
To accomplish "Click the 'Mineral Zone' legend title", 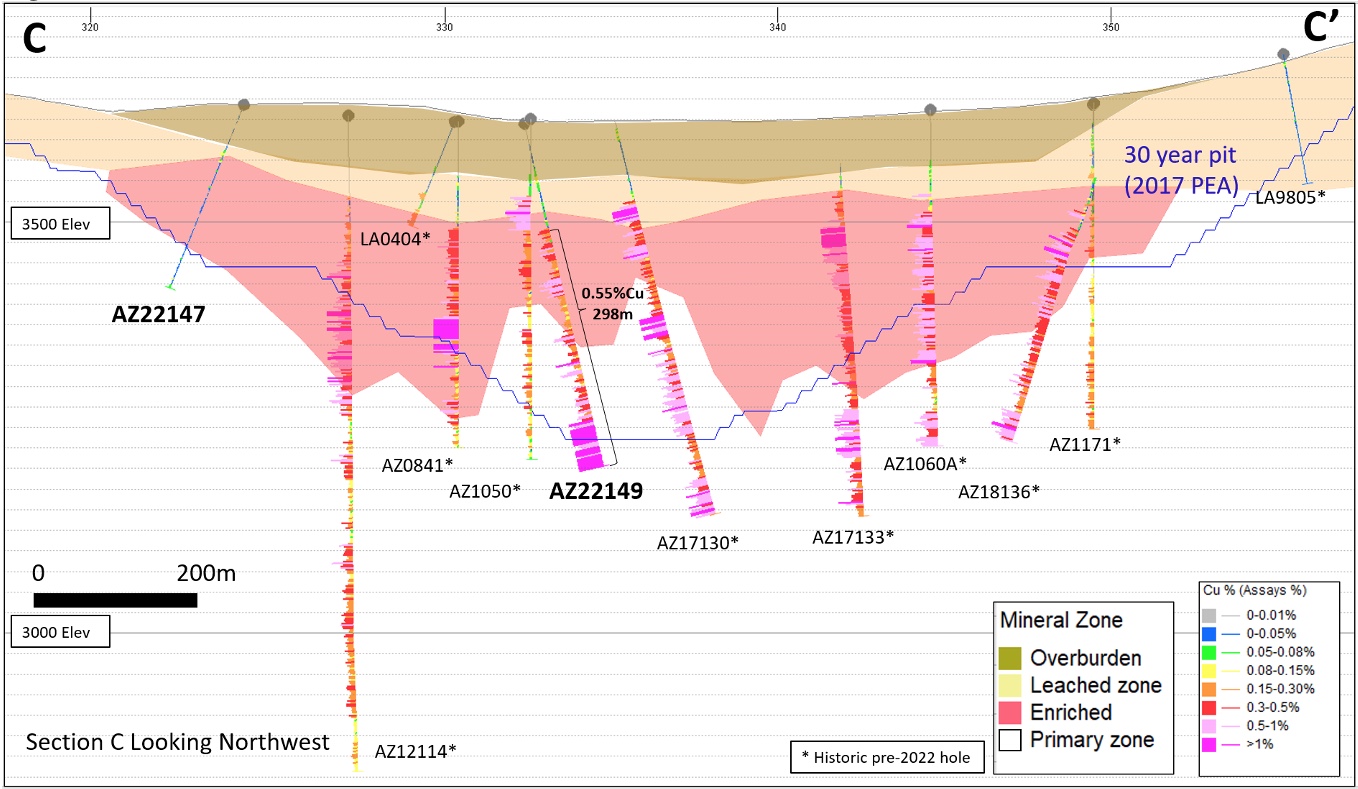I will tap(1061, 620).
